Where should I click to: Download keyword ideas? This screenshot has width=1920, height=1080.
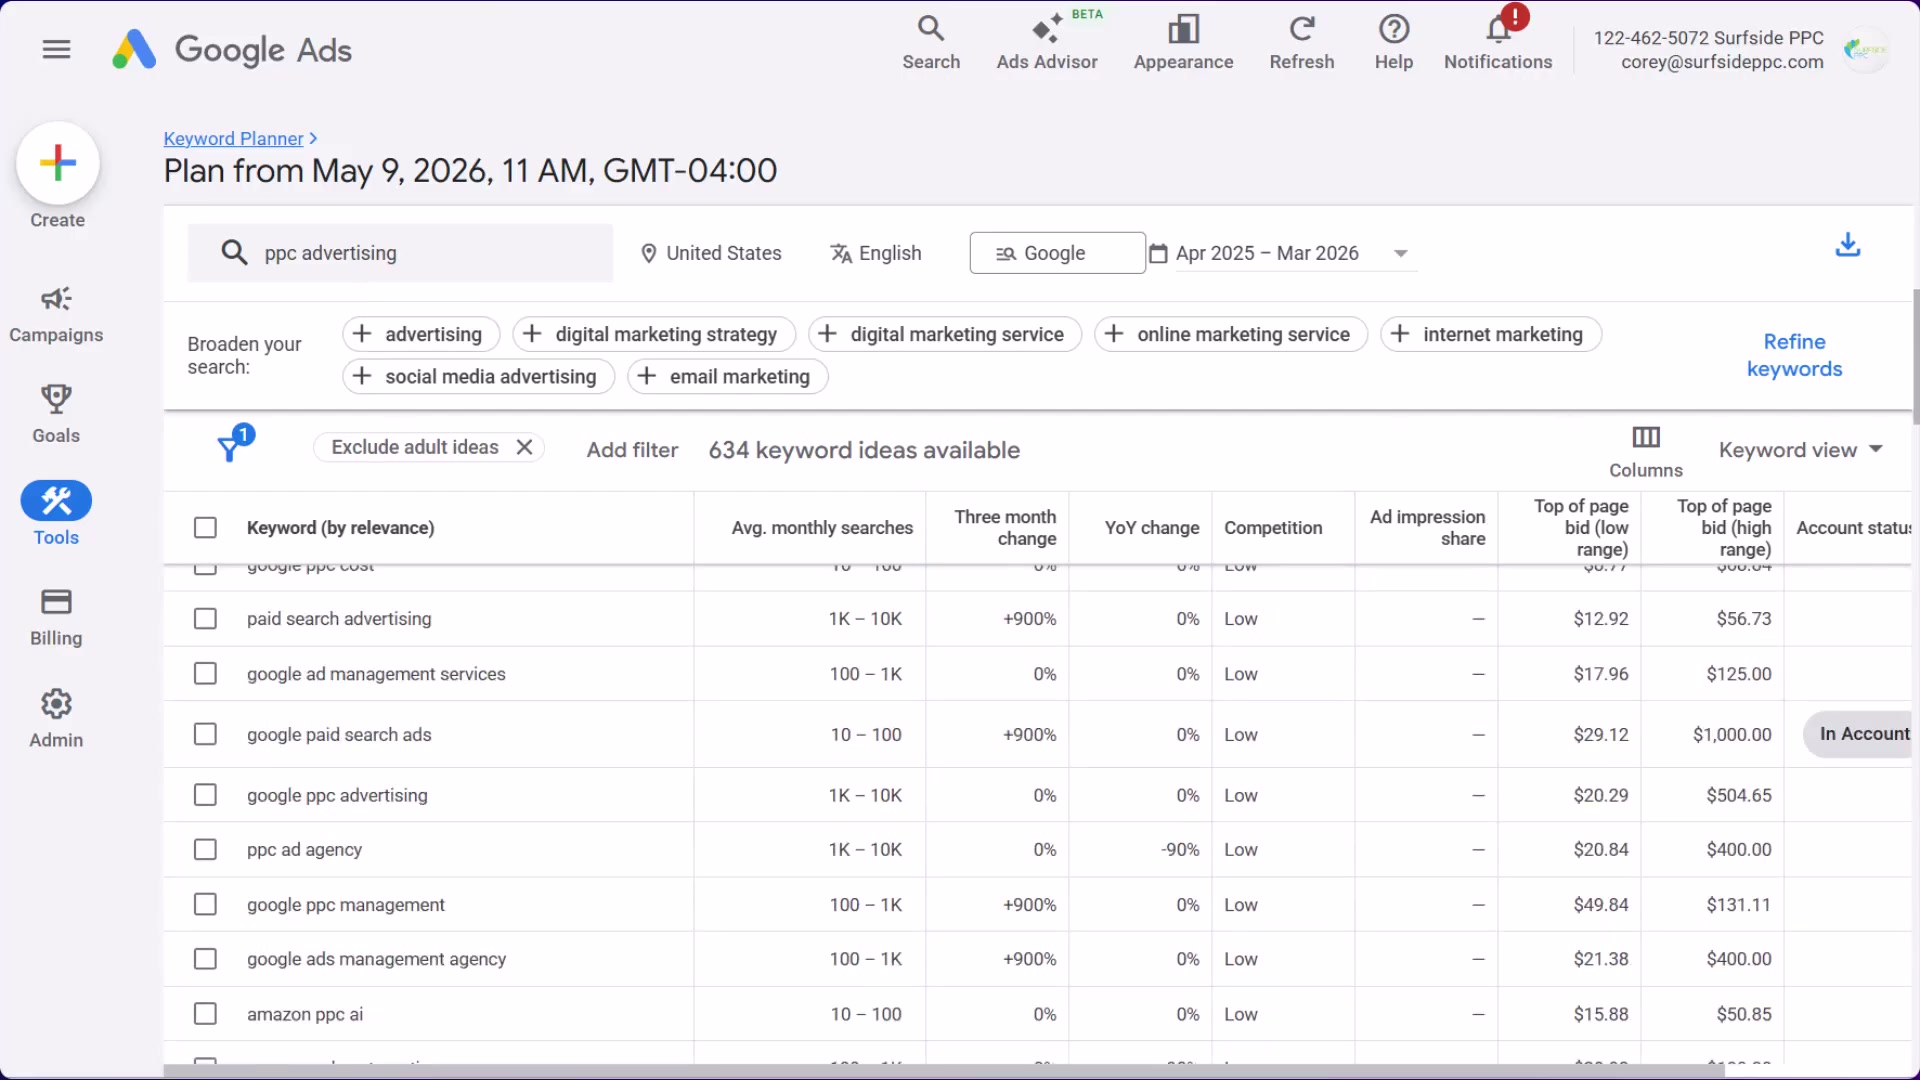click(x=1848, y=245)
